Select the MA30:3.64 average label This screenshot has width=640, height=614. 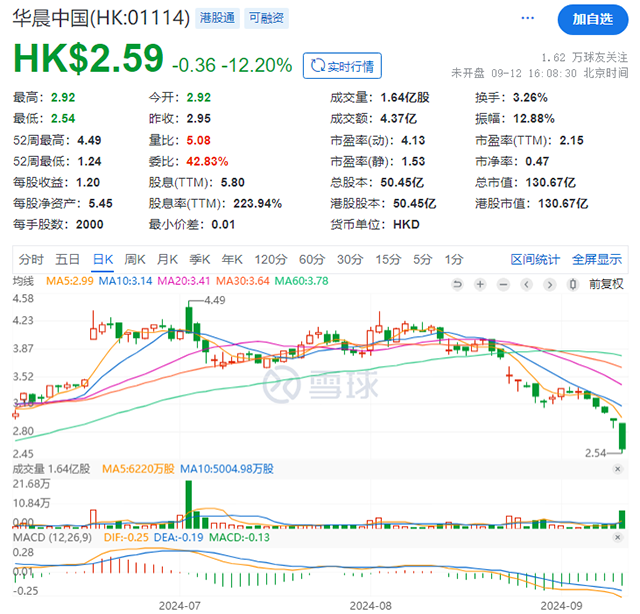[242, 281]
